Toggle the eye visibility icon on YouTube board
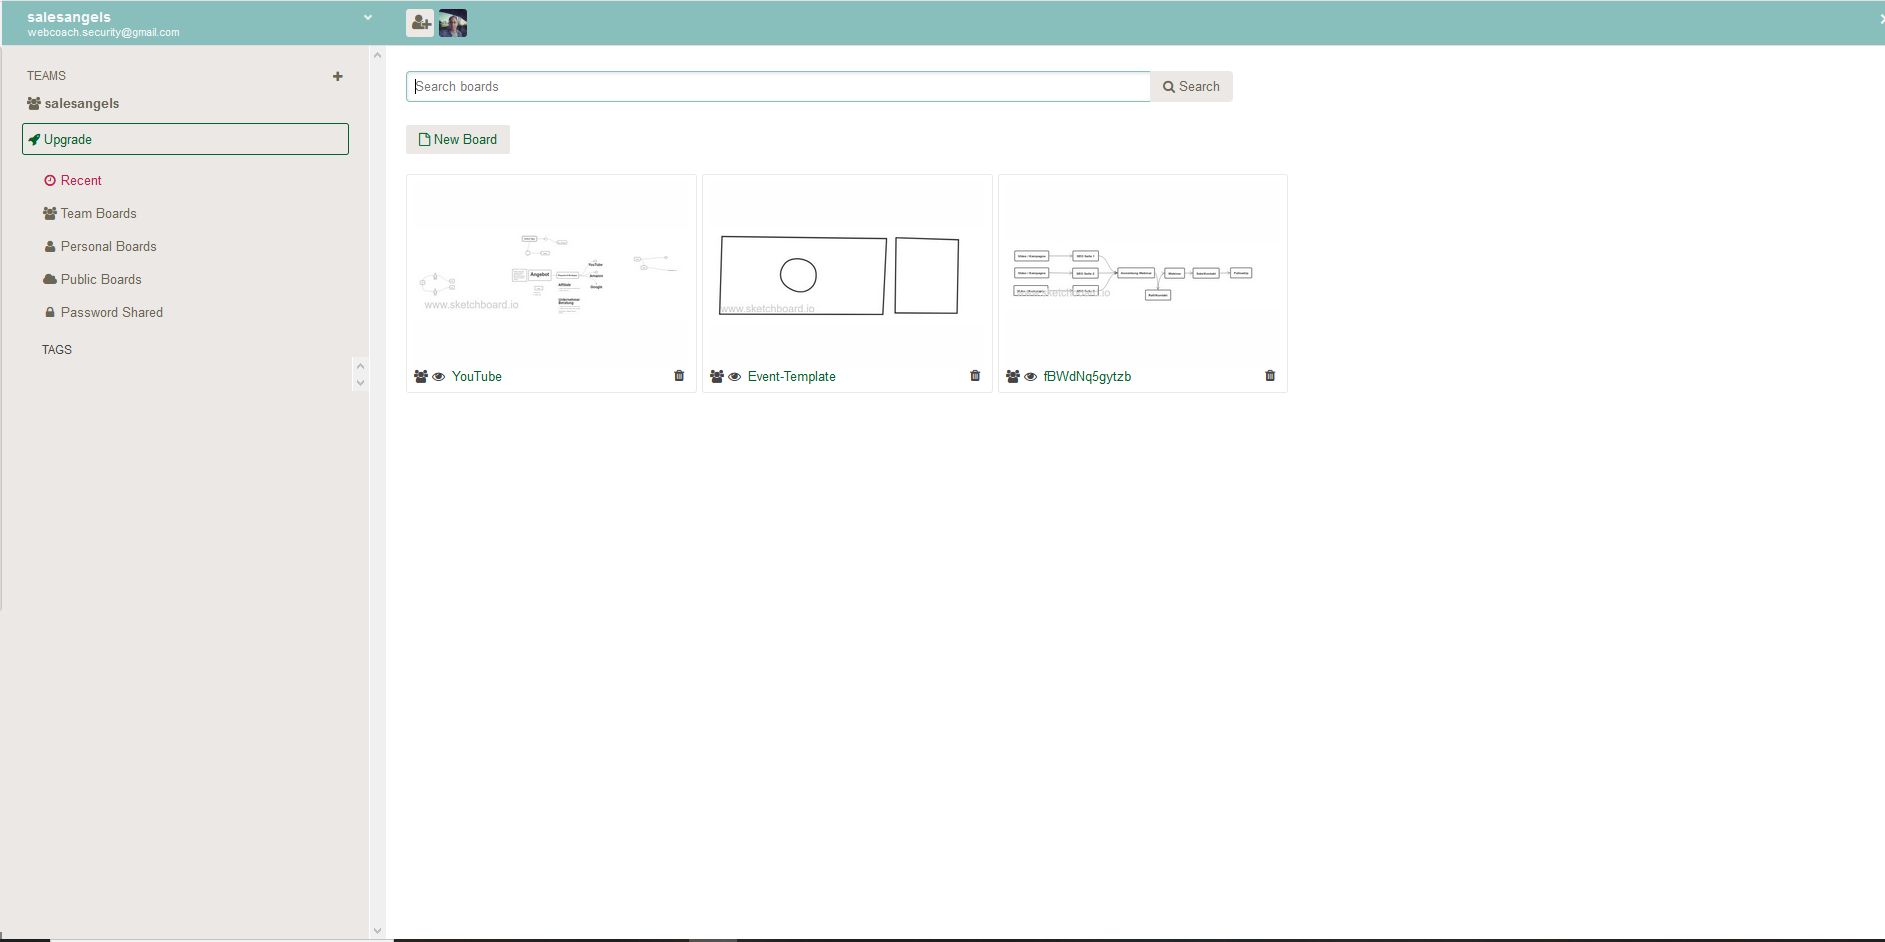 pos(438,377)
